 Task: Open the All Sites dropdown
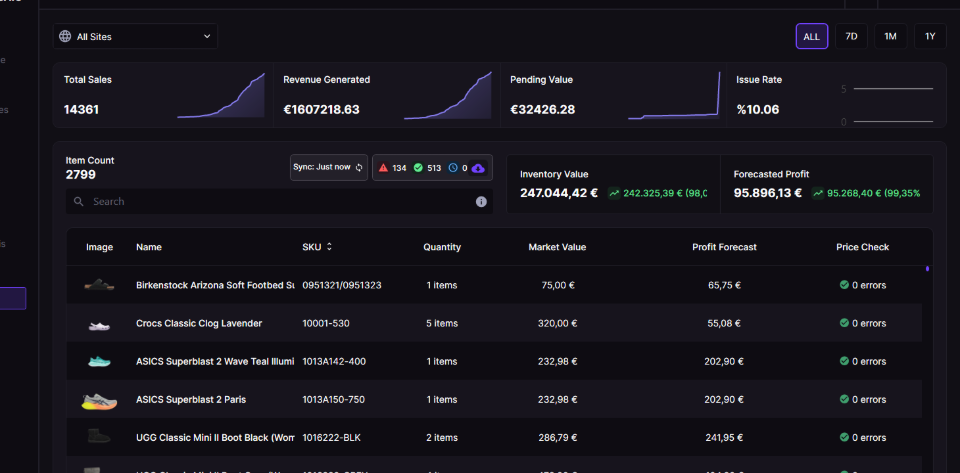coord(135,36)
